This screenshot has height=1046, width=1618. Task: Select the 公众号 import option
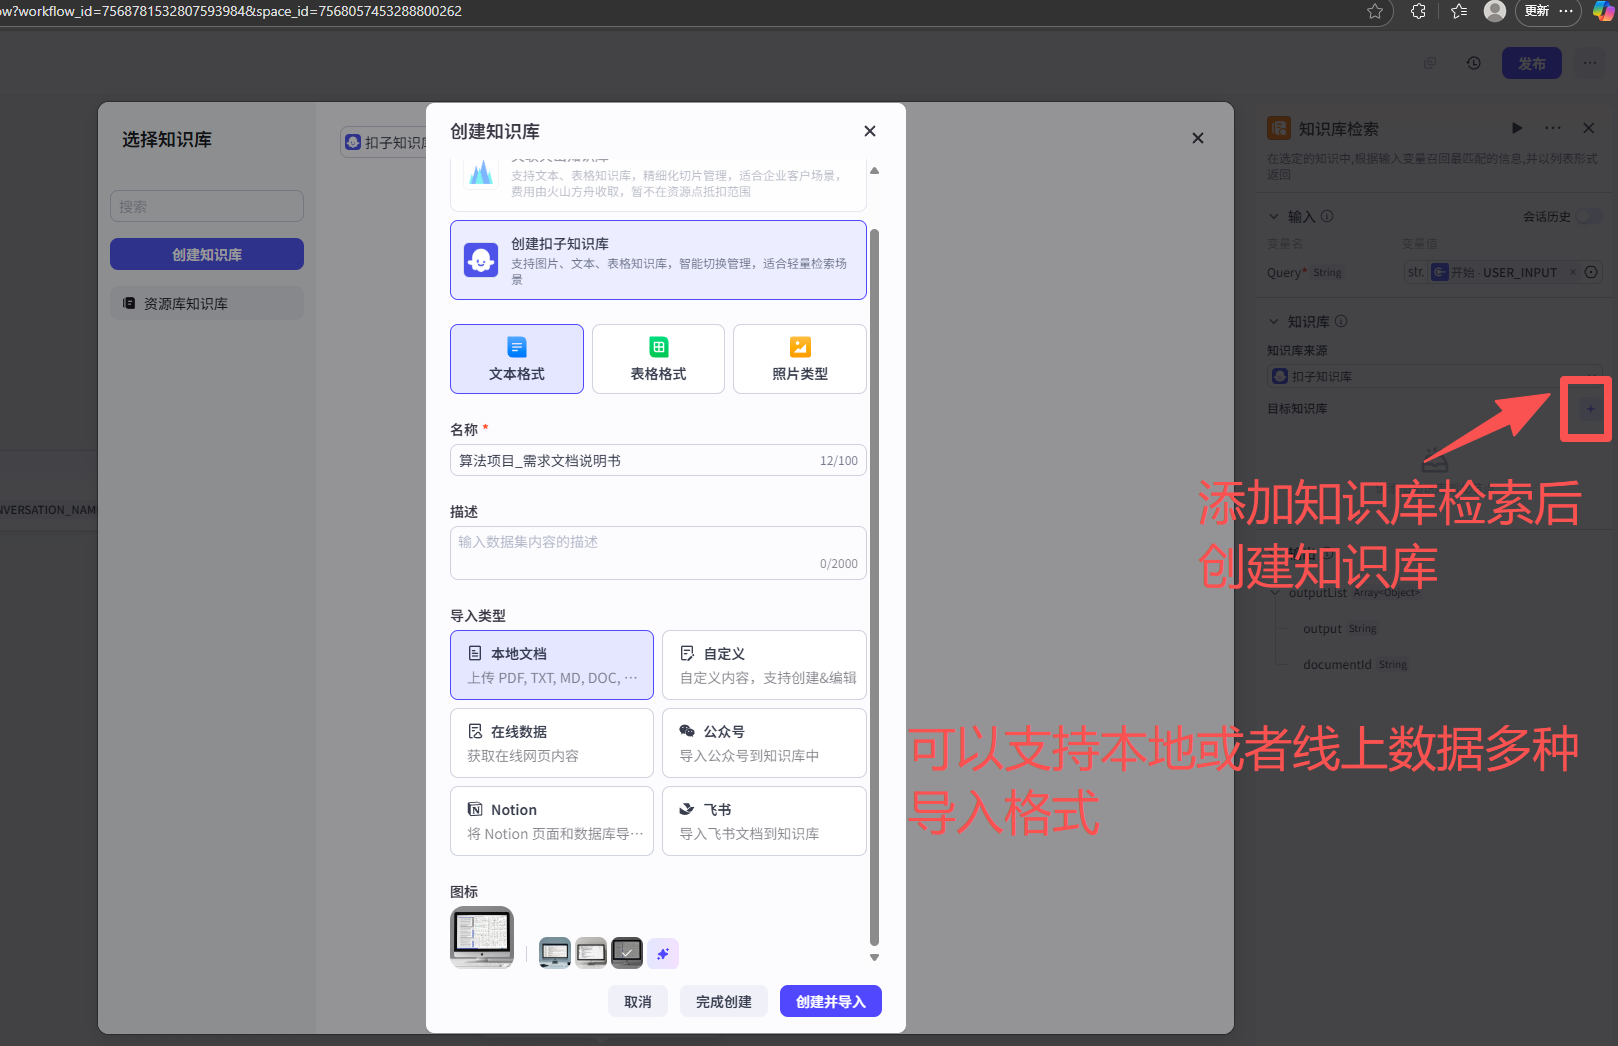coord(764,742)
